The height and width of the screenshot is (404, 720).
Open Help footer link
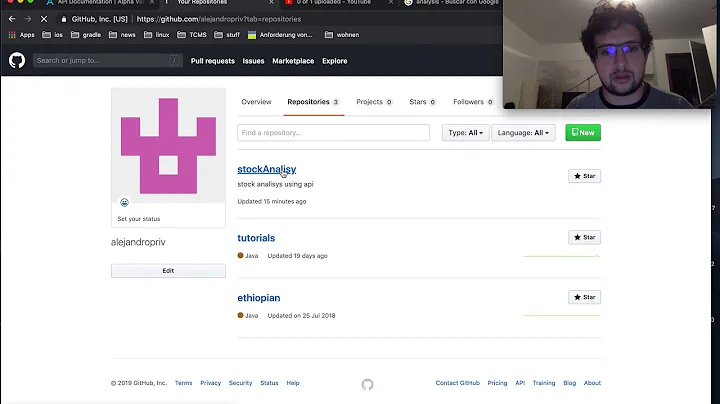point(293,383)
